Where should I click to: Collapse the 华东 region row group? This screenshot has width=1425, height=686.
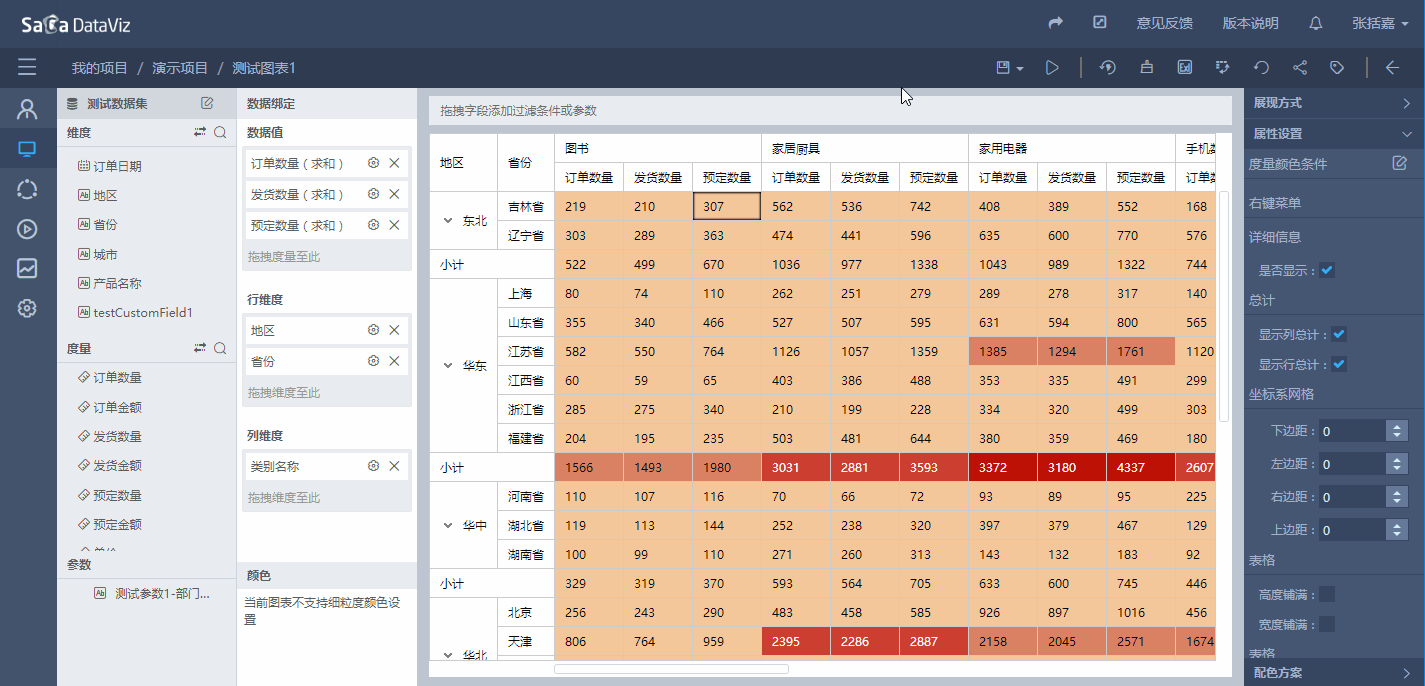[x=449, y=366]
